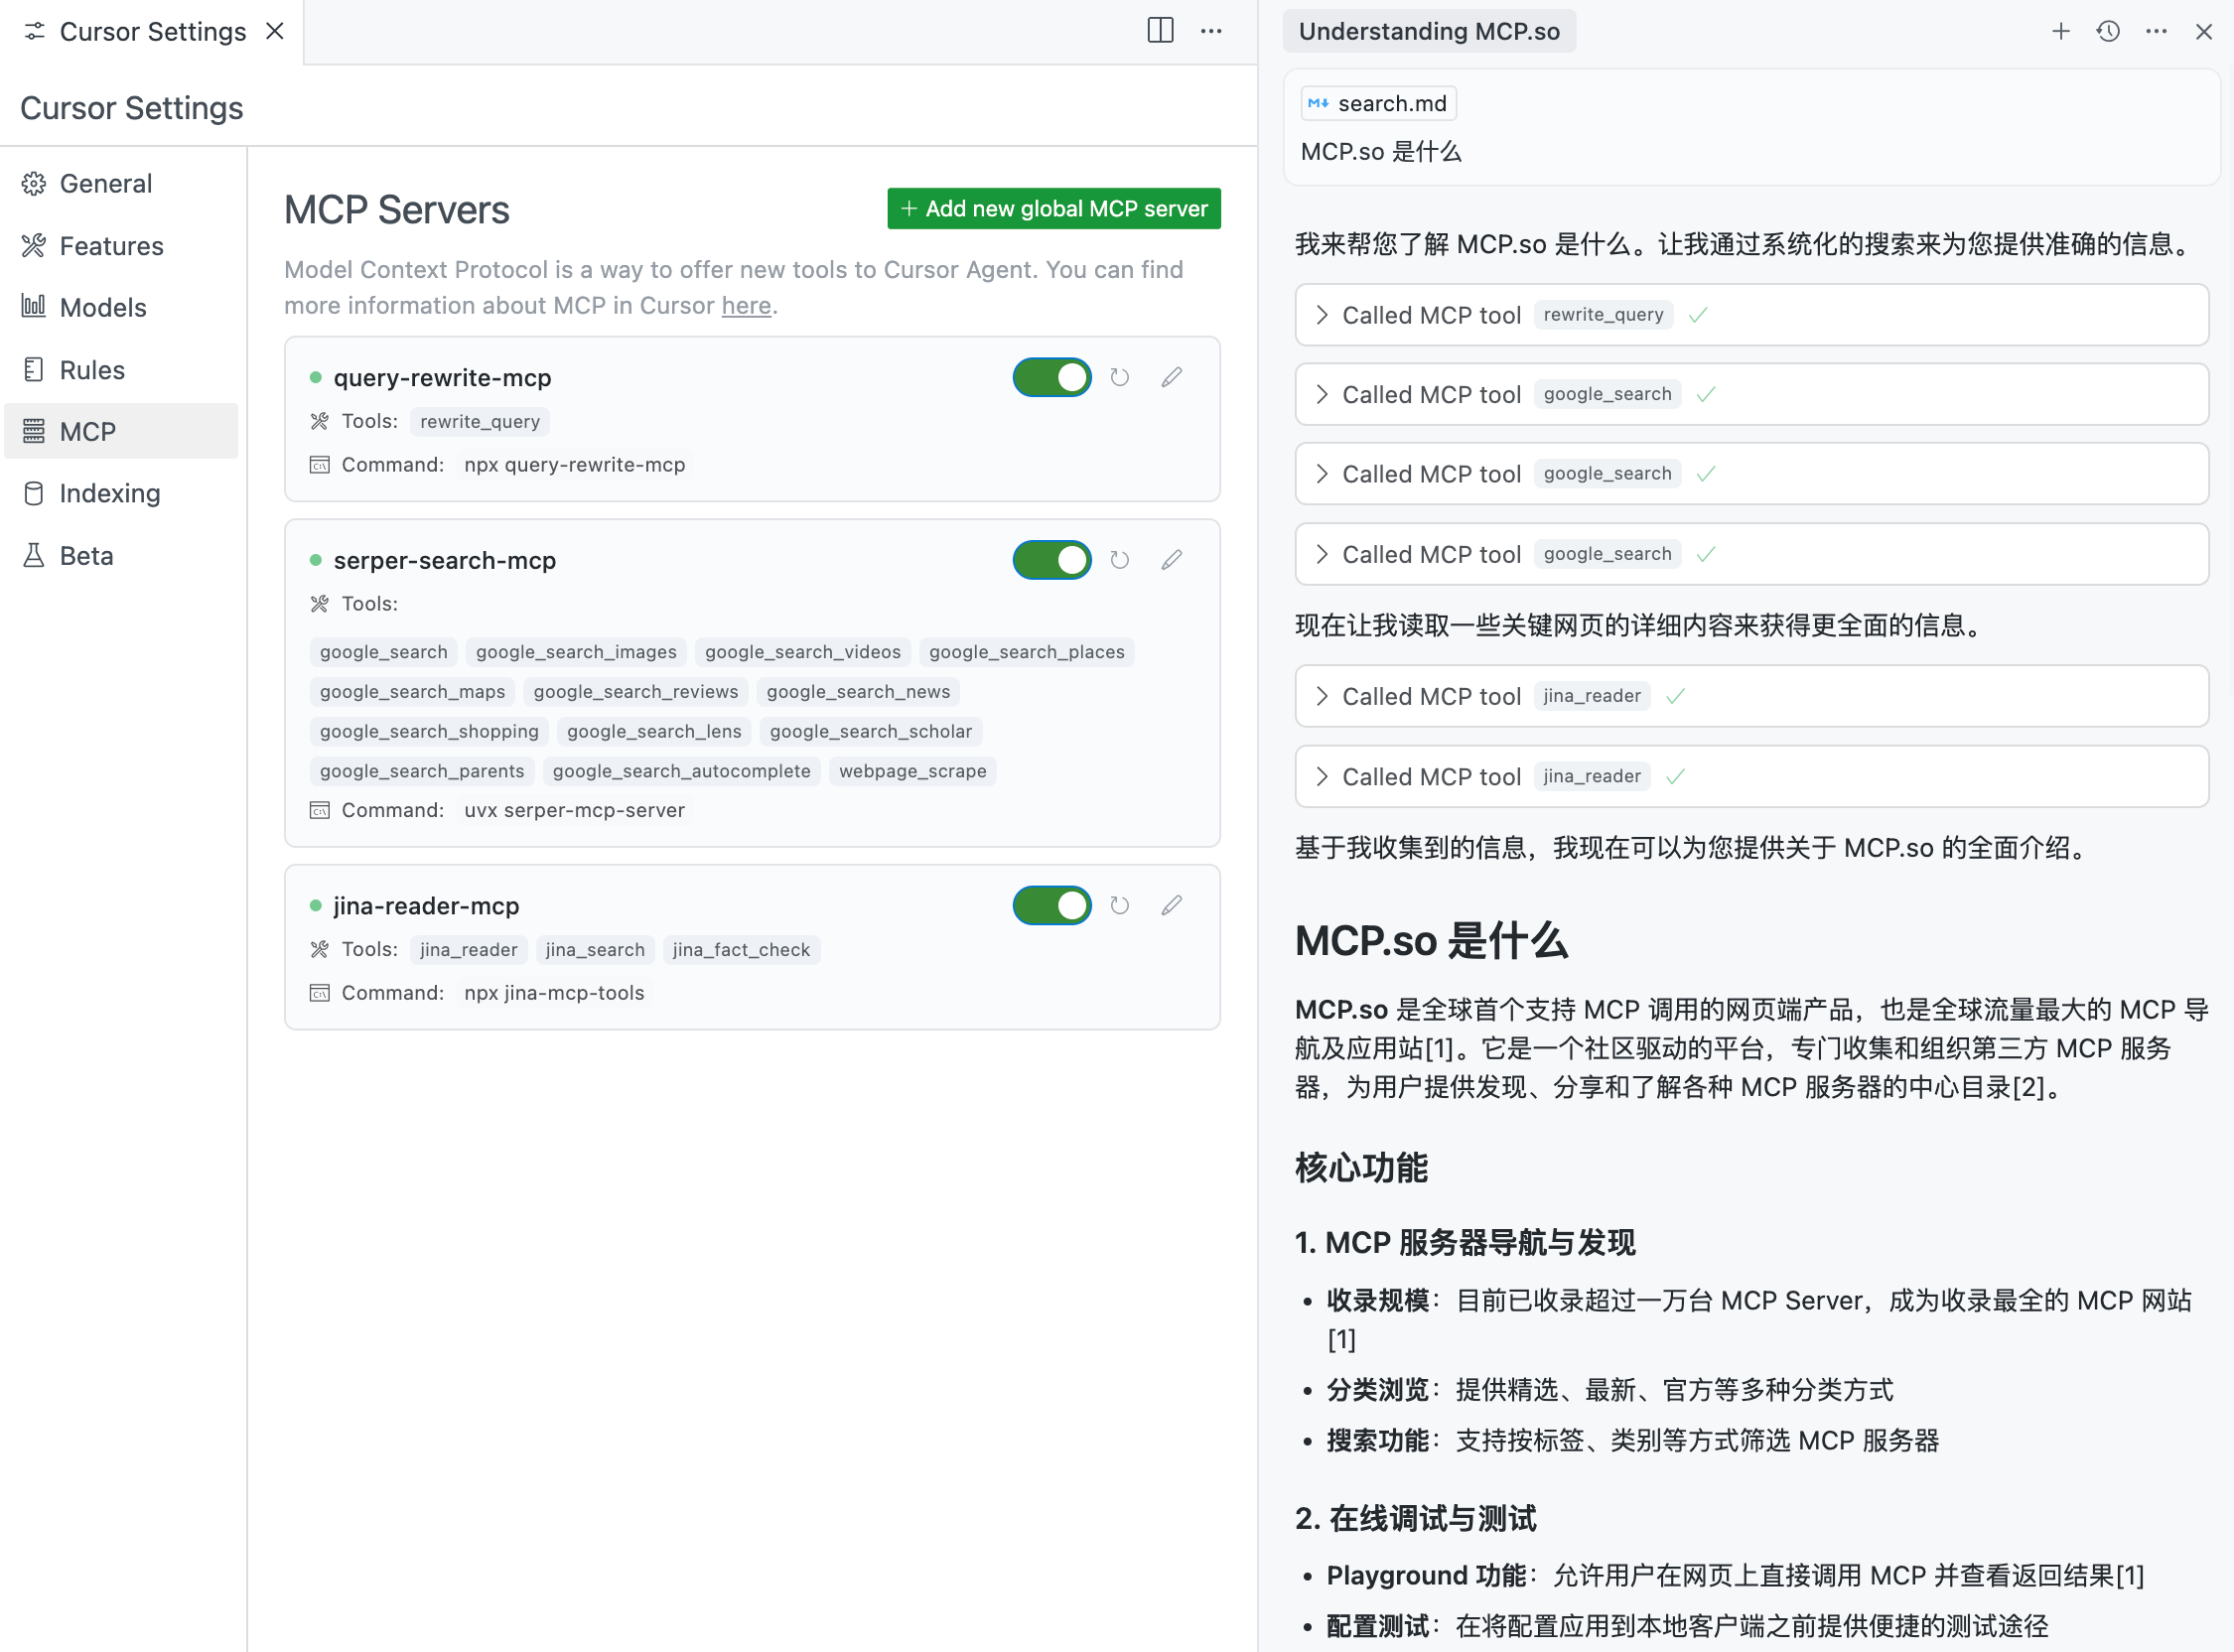Edit the serper-search-mcp server configuration
The image size is (2234, 1652).
[x=1171, y=560]
